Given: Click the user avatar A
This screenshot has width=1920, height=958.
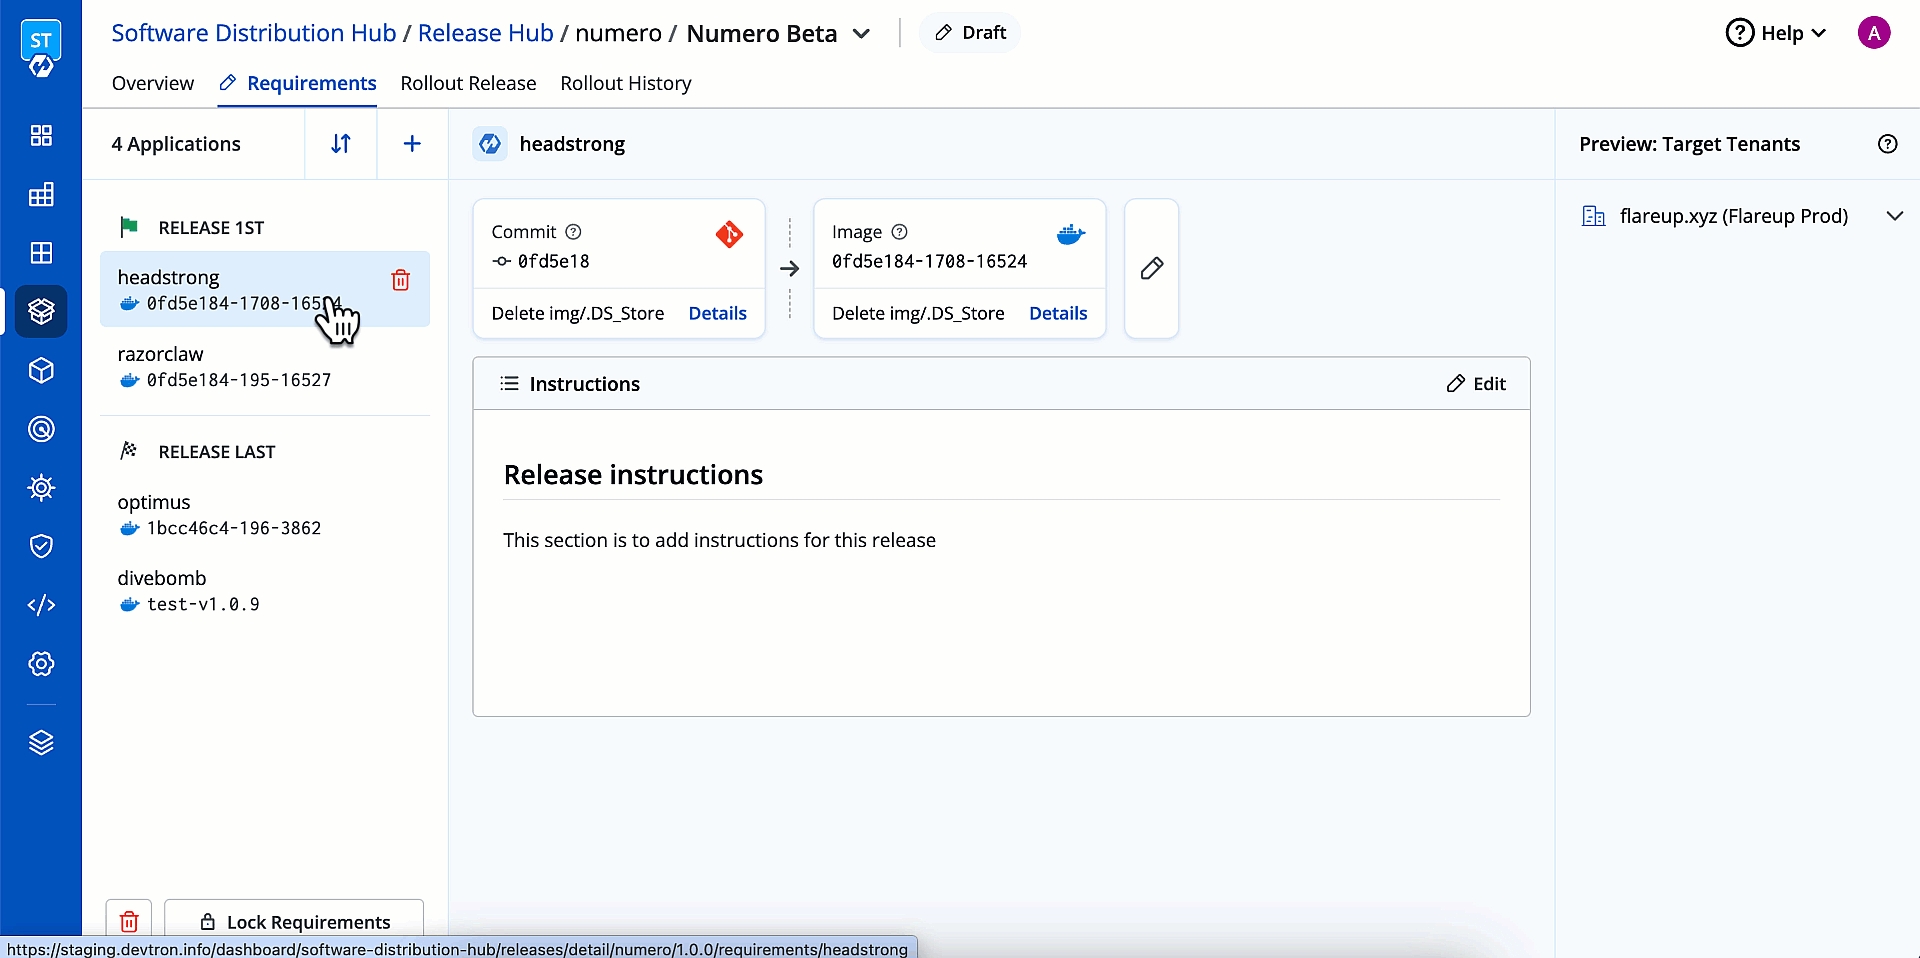Looking at the screenshot, I should (x=1873, y=33).
